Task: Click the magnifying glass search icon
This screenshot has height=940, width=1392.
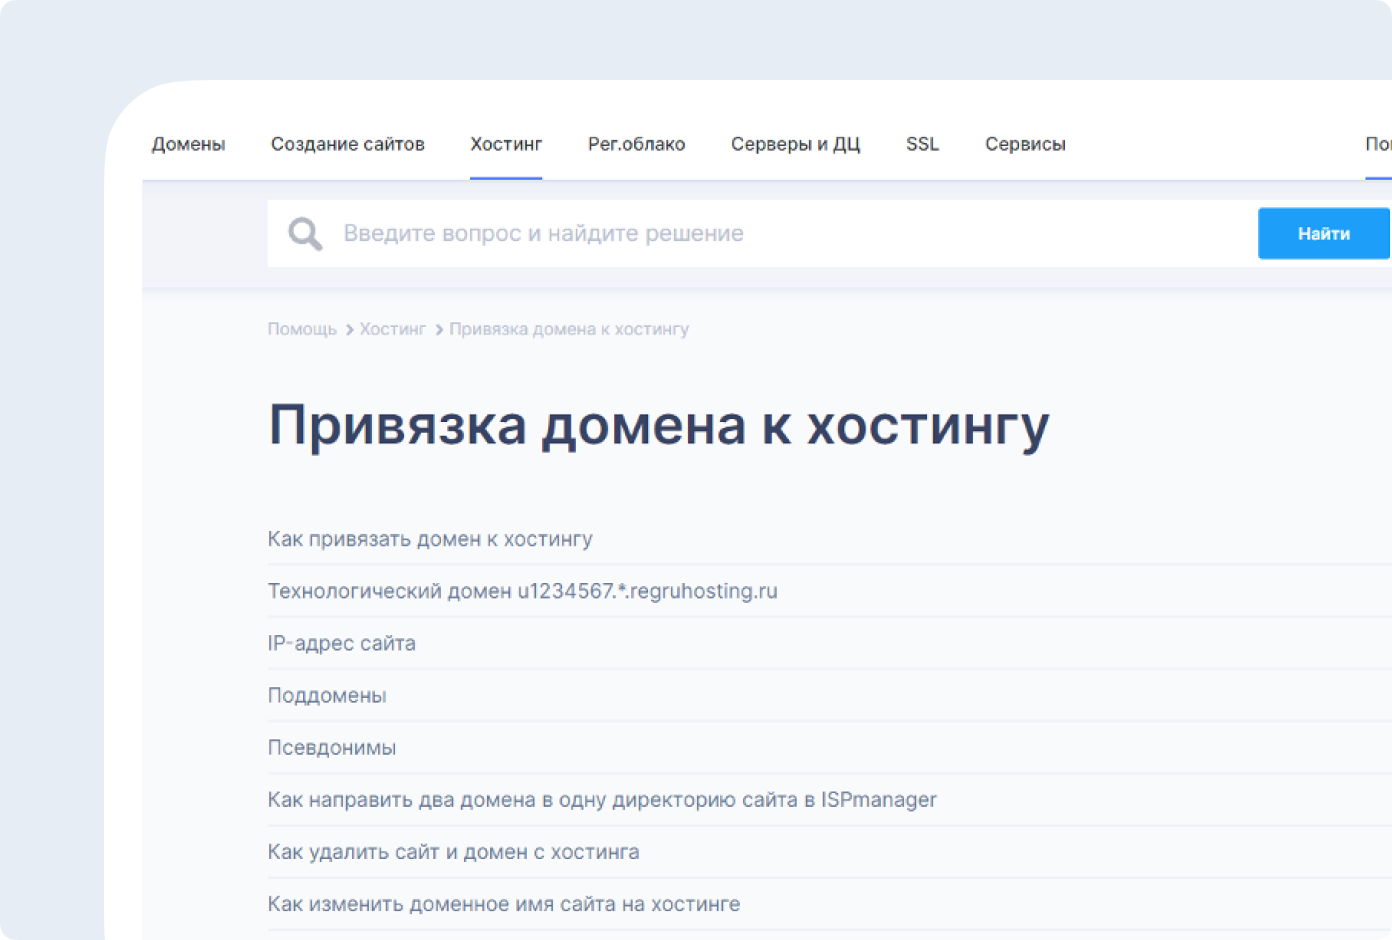Action: (305, 234)
